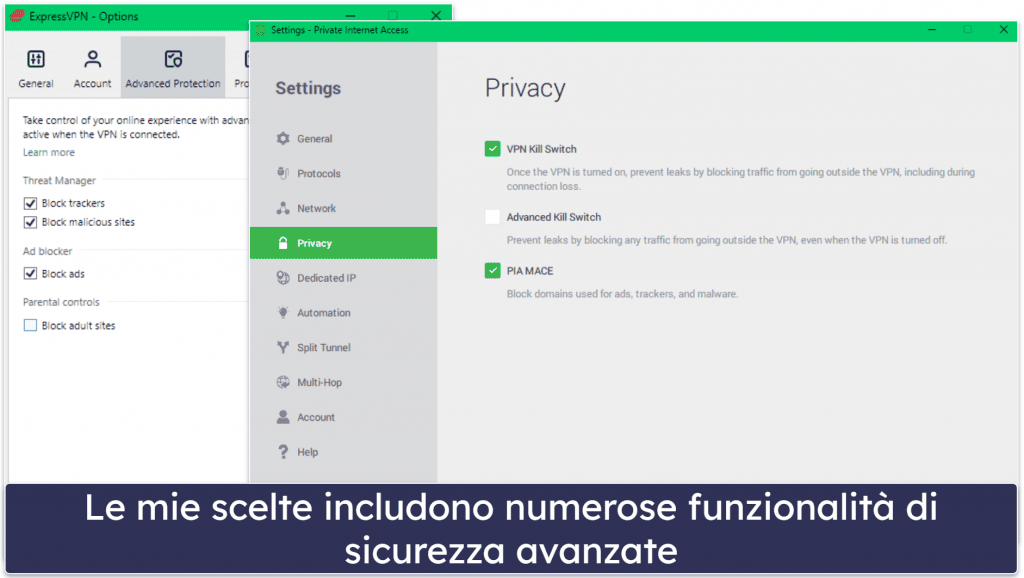Open the Account label in PIA sidebar
This screenshot has height=578, width=1024.
pyautogui.click(x=316, y=417)
